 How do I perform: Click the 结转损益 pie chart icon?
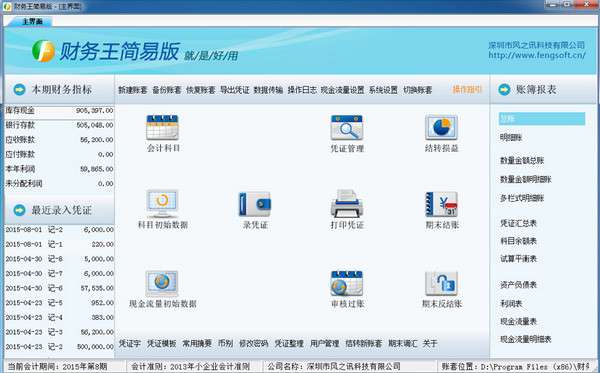(x=441, y=127)
